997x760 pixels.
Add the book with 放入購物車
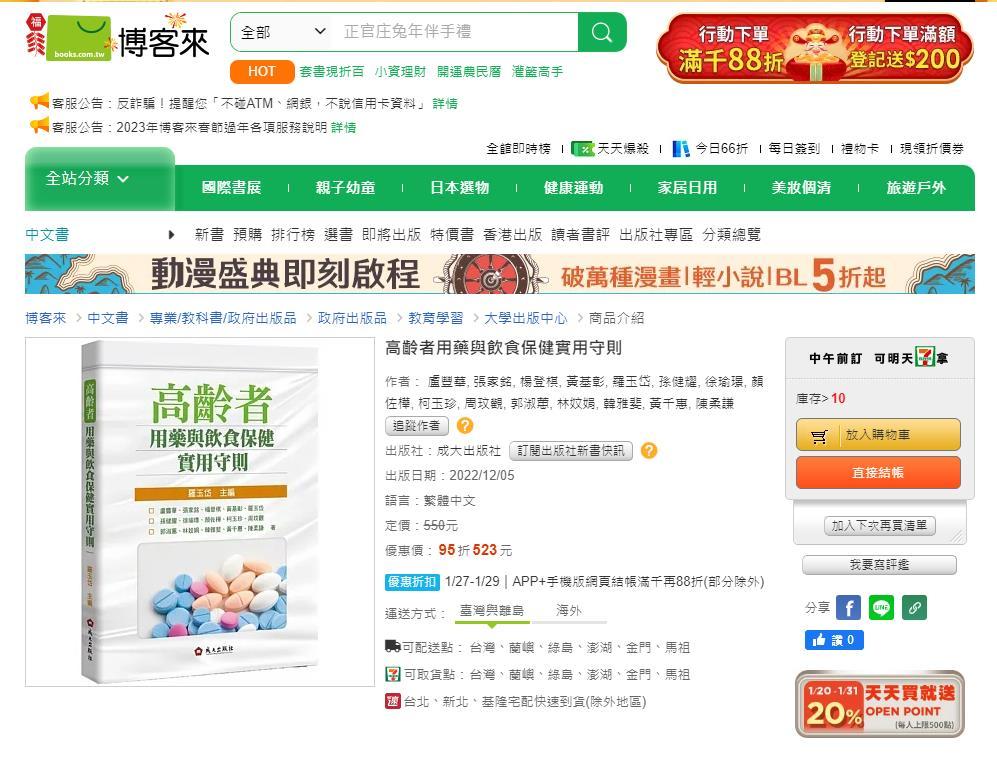click(878, 435)
